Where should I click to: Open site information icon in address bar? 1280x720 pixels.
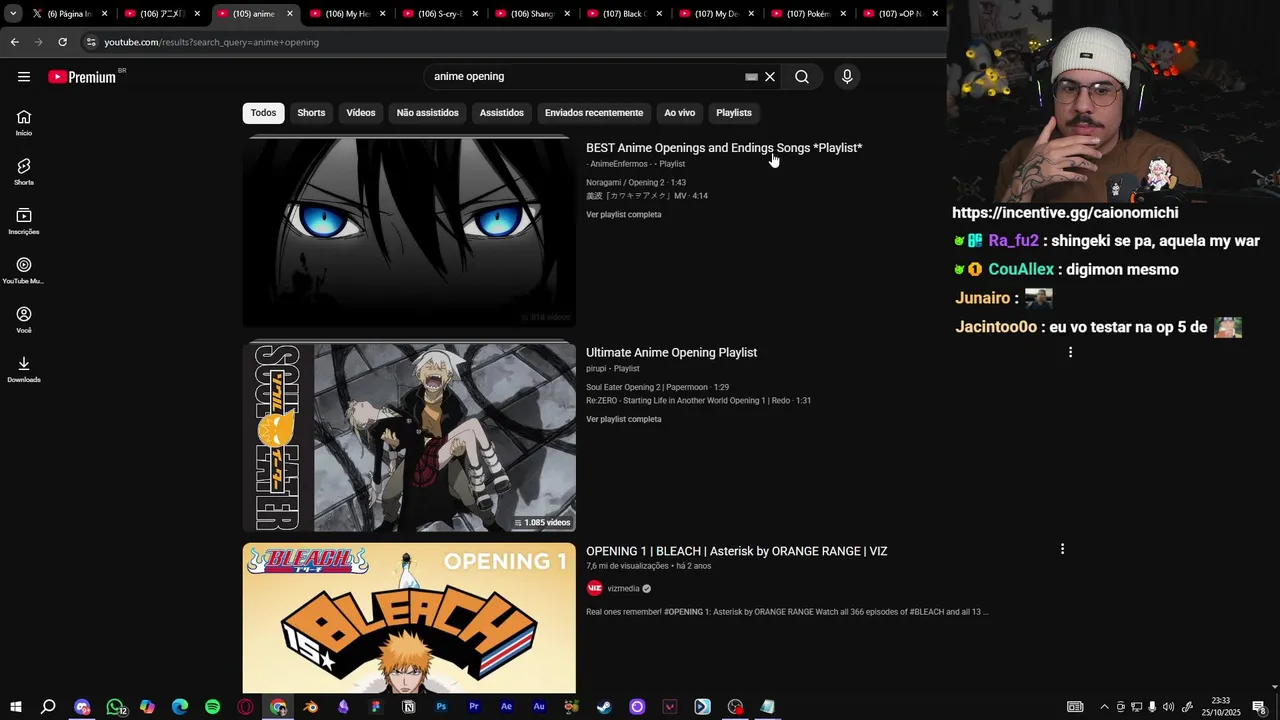91,42
